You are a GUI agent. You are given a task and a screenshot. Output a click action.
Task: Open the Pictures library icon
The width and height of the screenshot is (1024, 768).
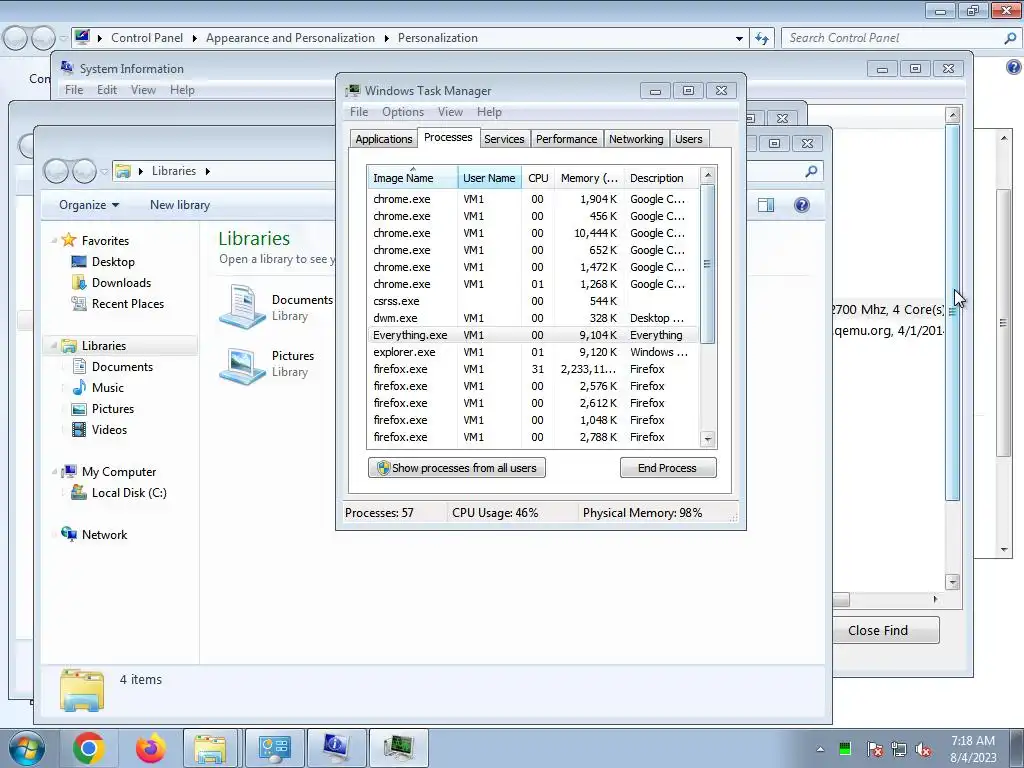[x=242, y=364]
